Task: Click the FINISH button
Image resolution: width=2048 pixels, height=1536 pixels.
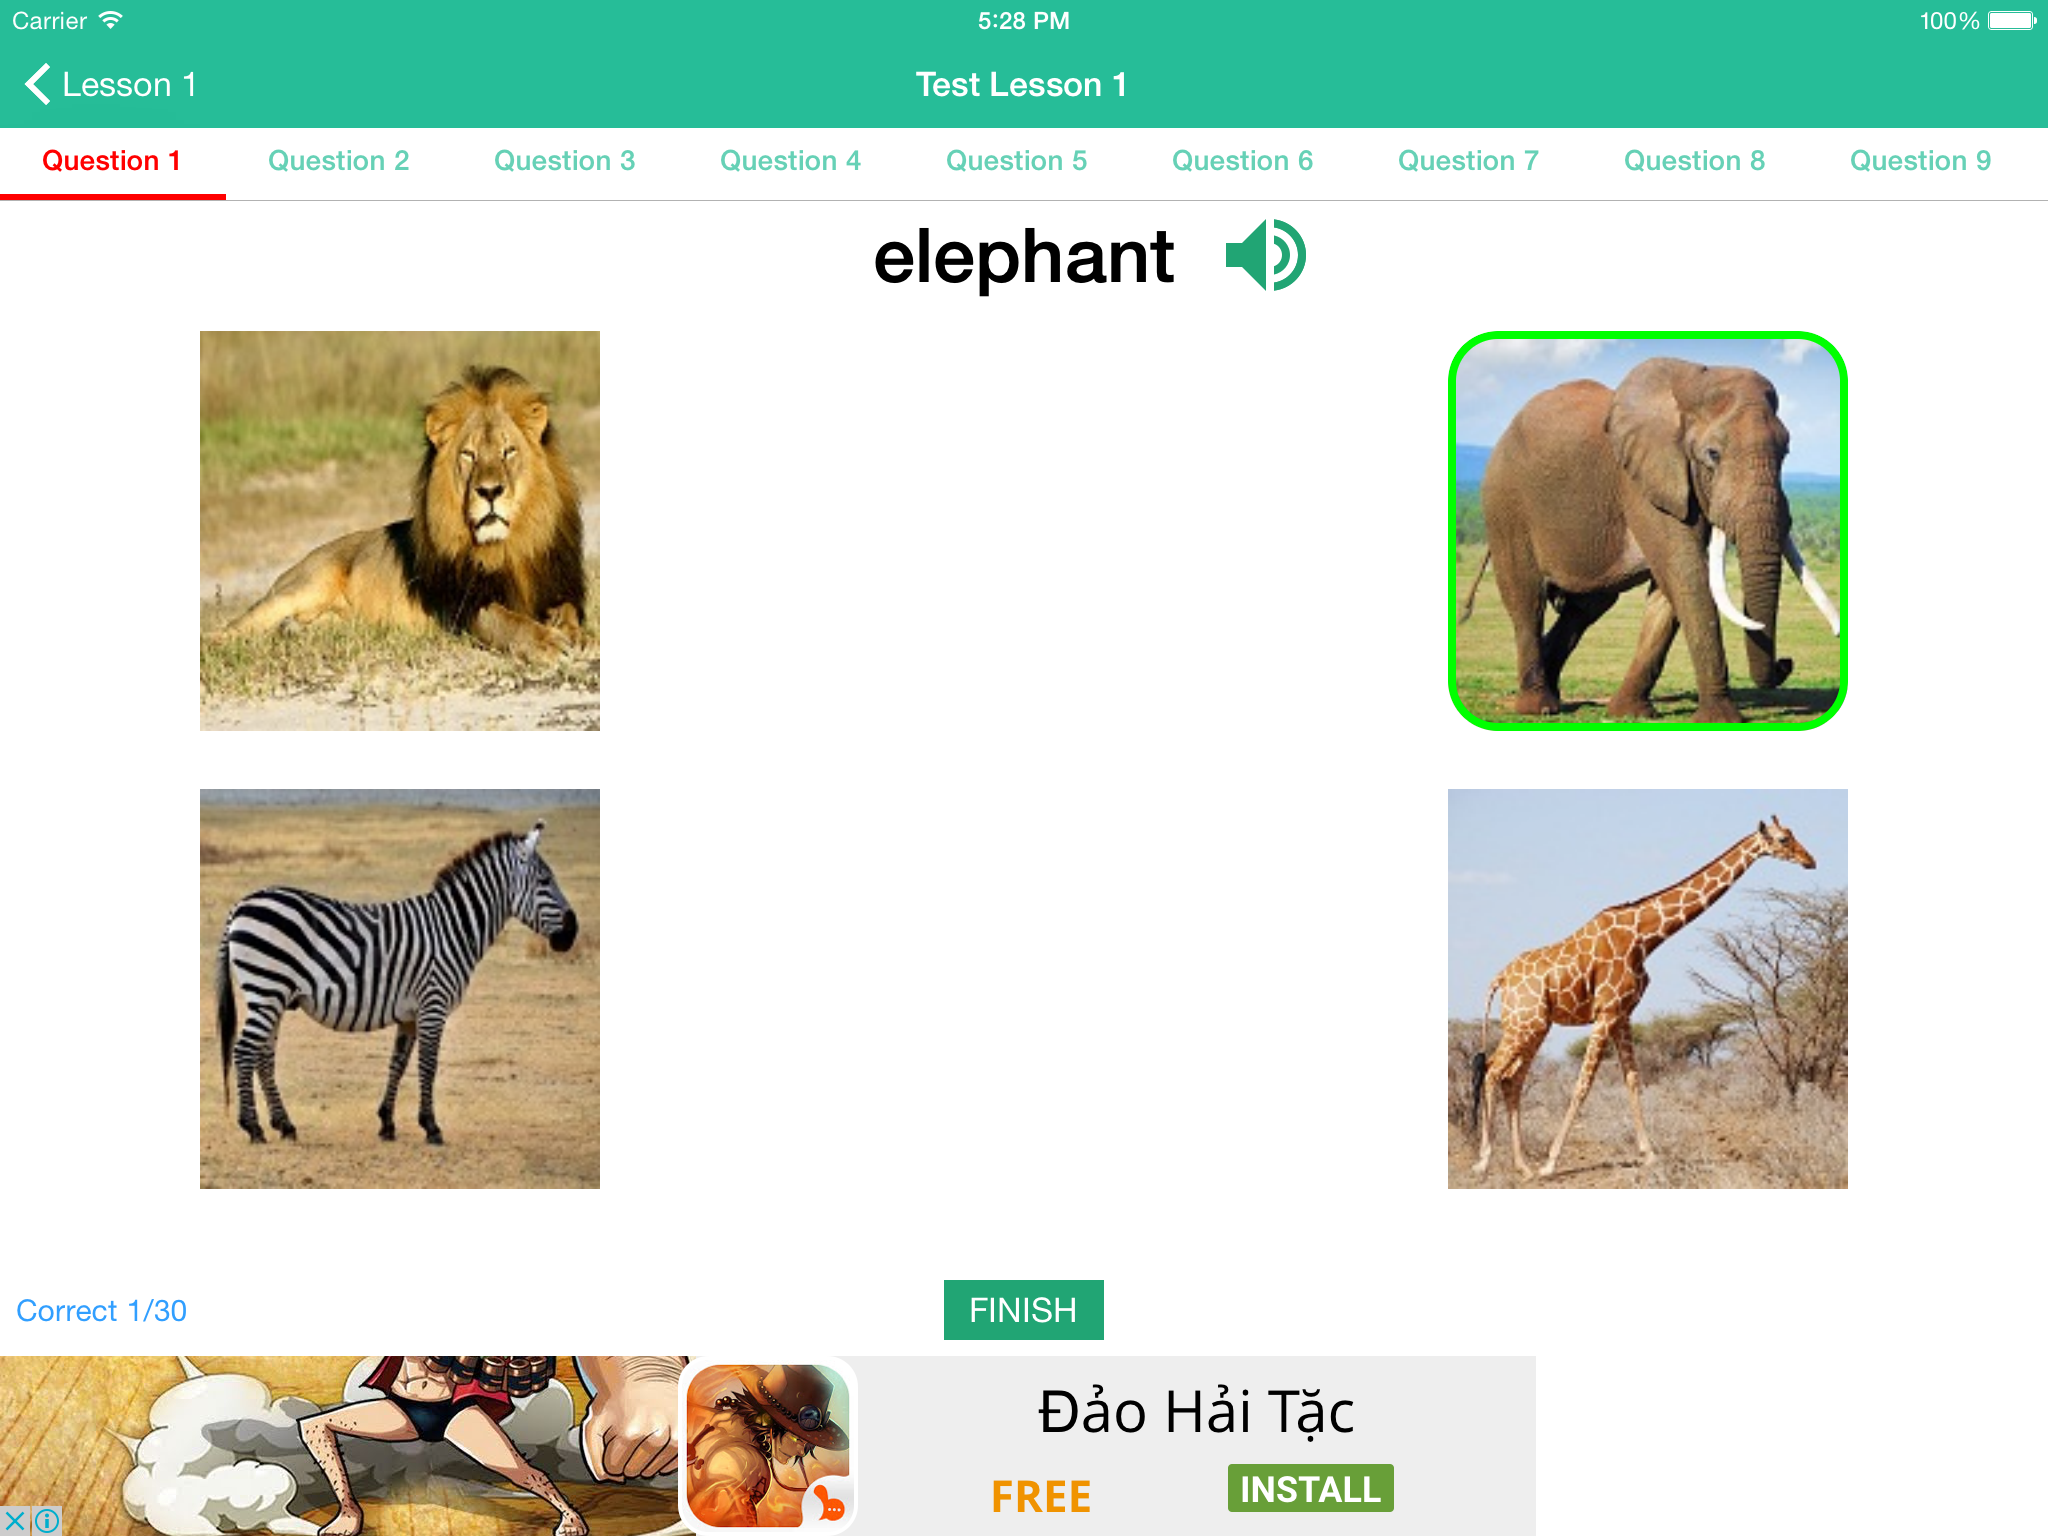Action: click(1023, 1310)
